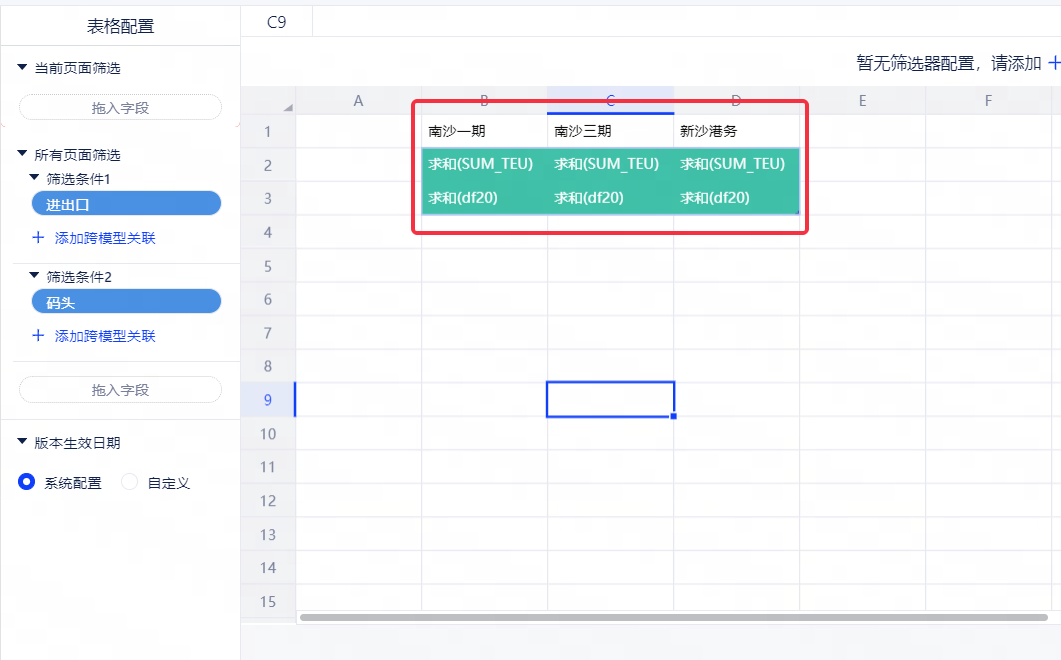The image size is (1061, 660).
Task: Collapse the 版本生效日期 section
Action: 22,442
